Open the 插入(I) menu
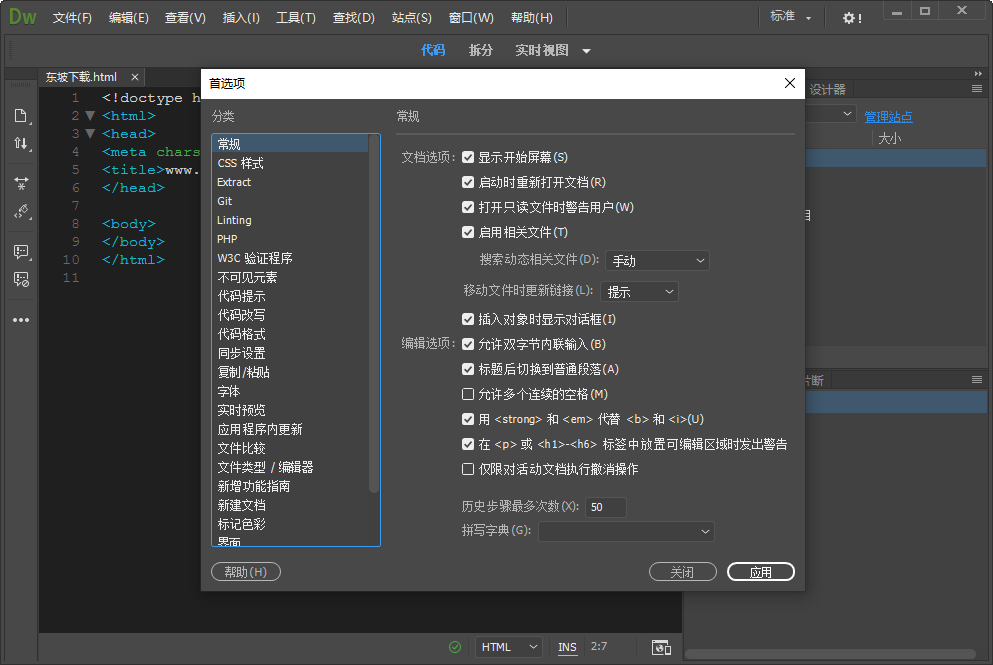 point(241,18)
